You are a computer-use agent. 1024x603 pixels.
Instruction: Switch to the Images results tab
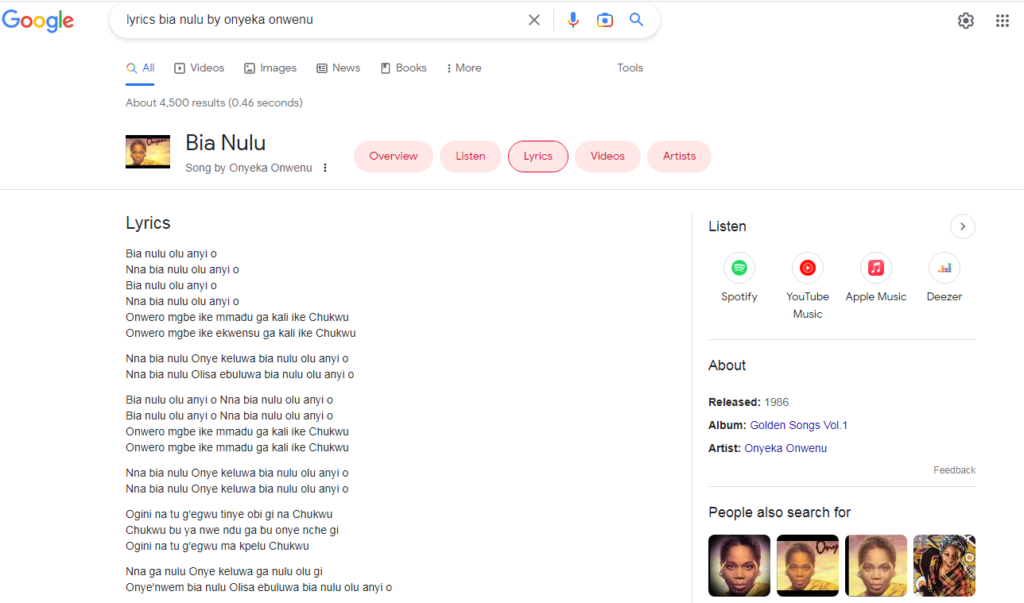(x=270, y=68)
